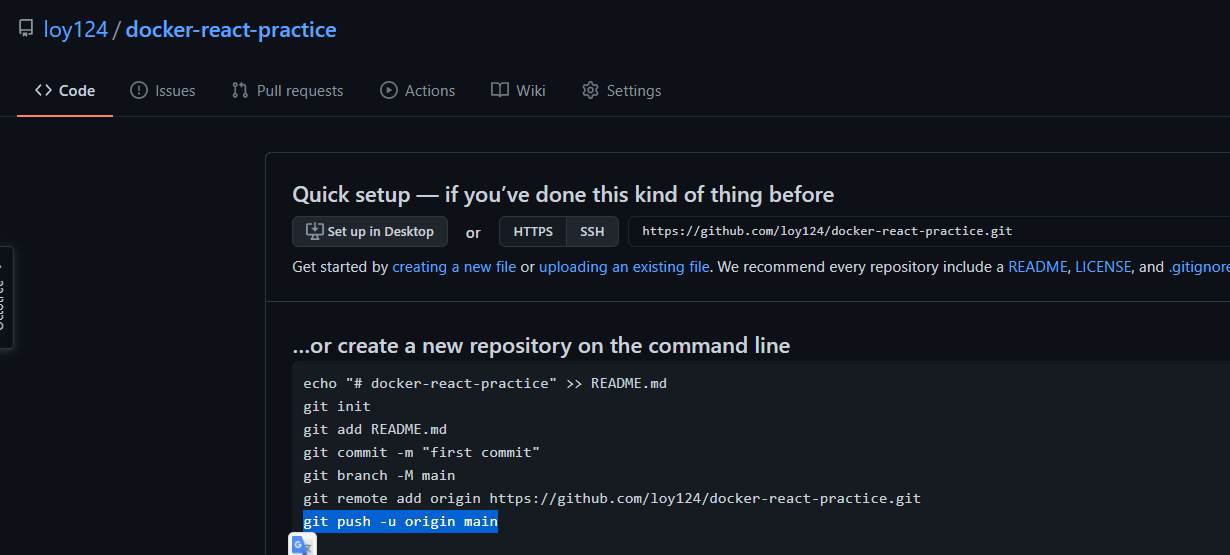Open the README recommendation link
The height and width of the screenshot is (555, 1230).
click(1039, 267)
